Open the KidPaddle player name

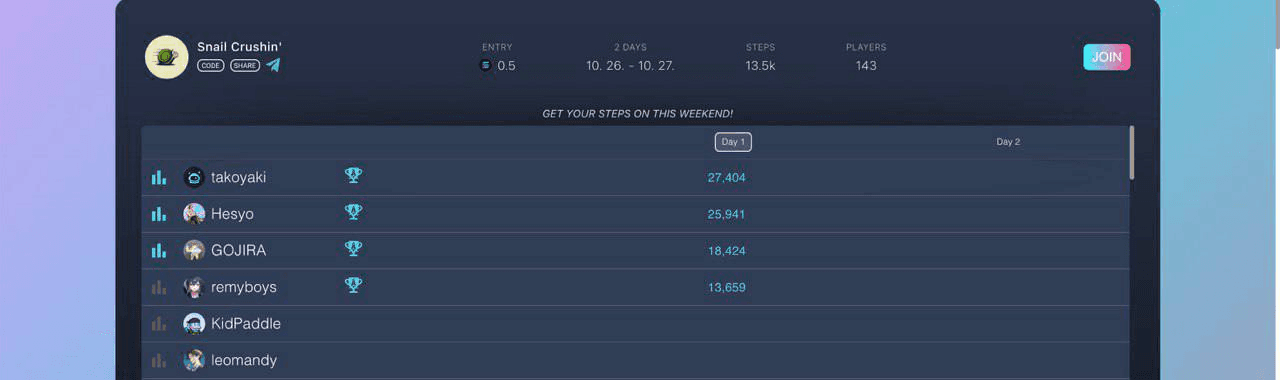(246, 324)
